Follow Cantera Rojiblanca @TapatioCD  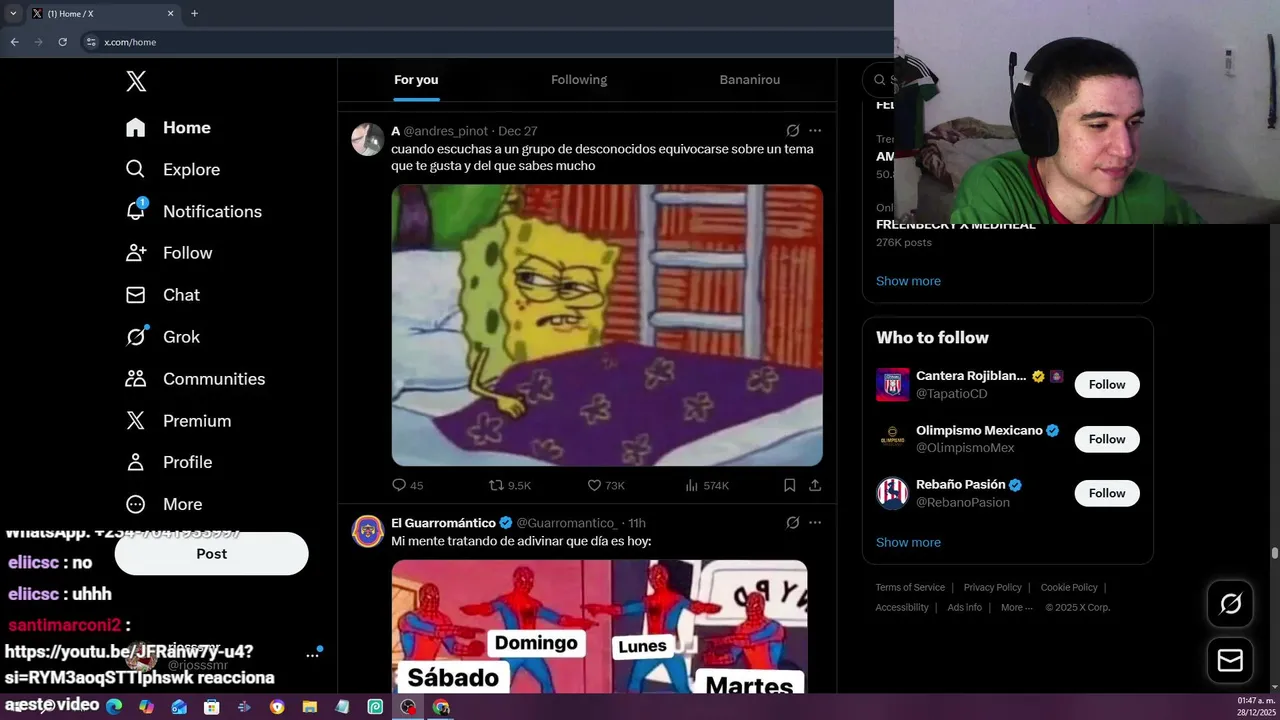click(1107, 385)
